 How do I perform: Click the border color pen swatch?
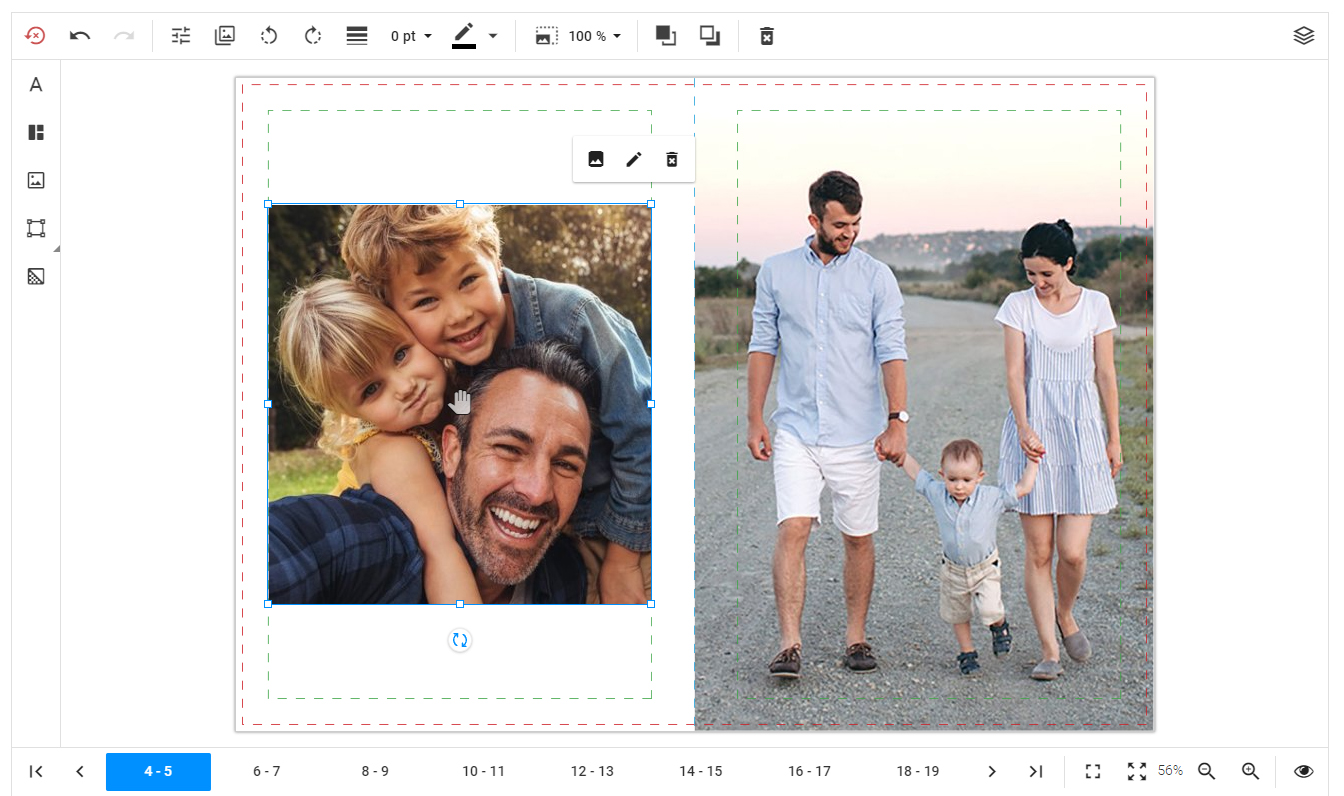click(464, 36)
